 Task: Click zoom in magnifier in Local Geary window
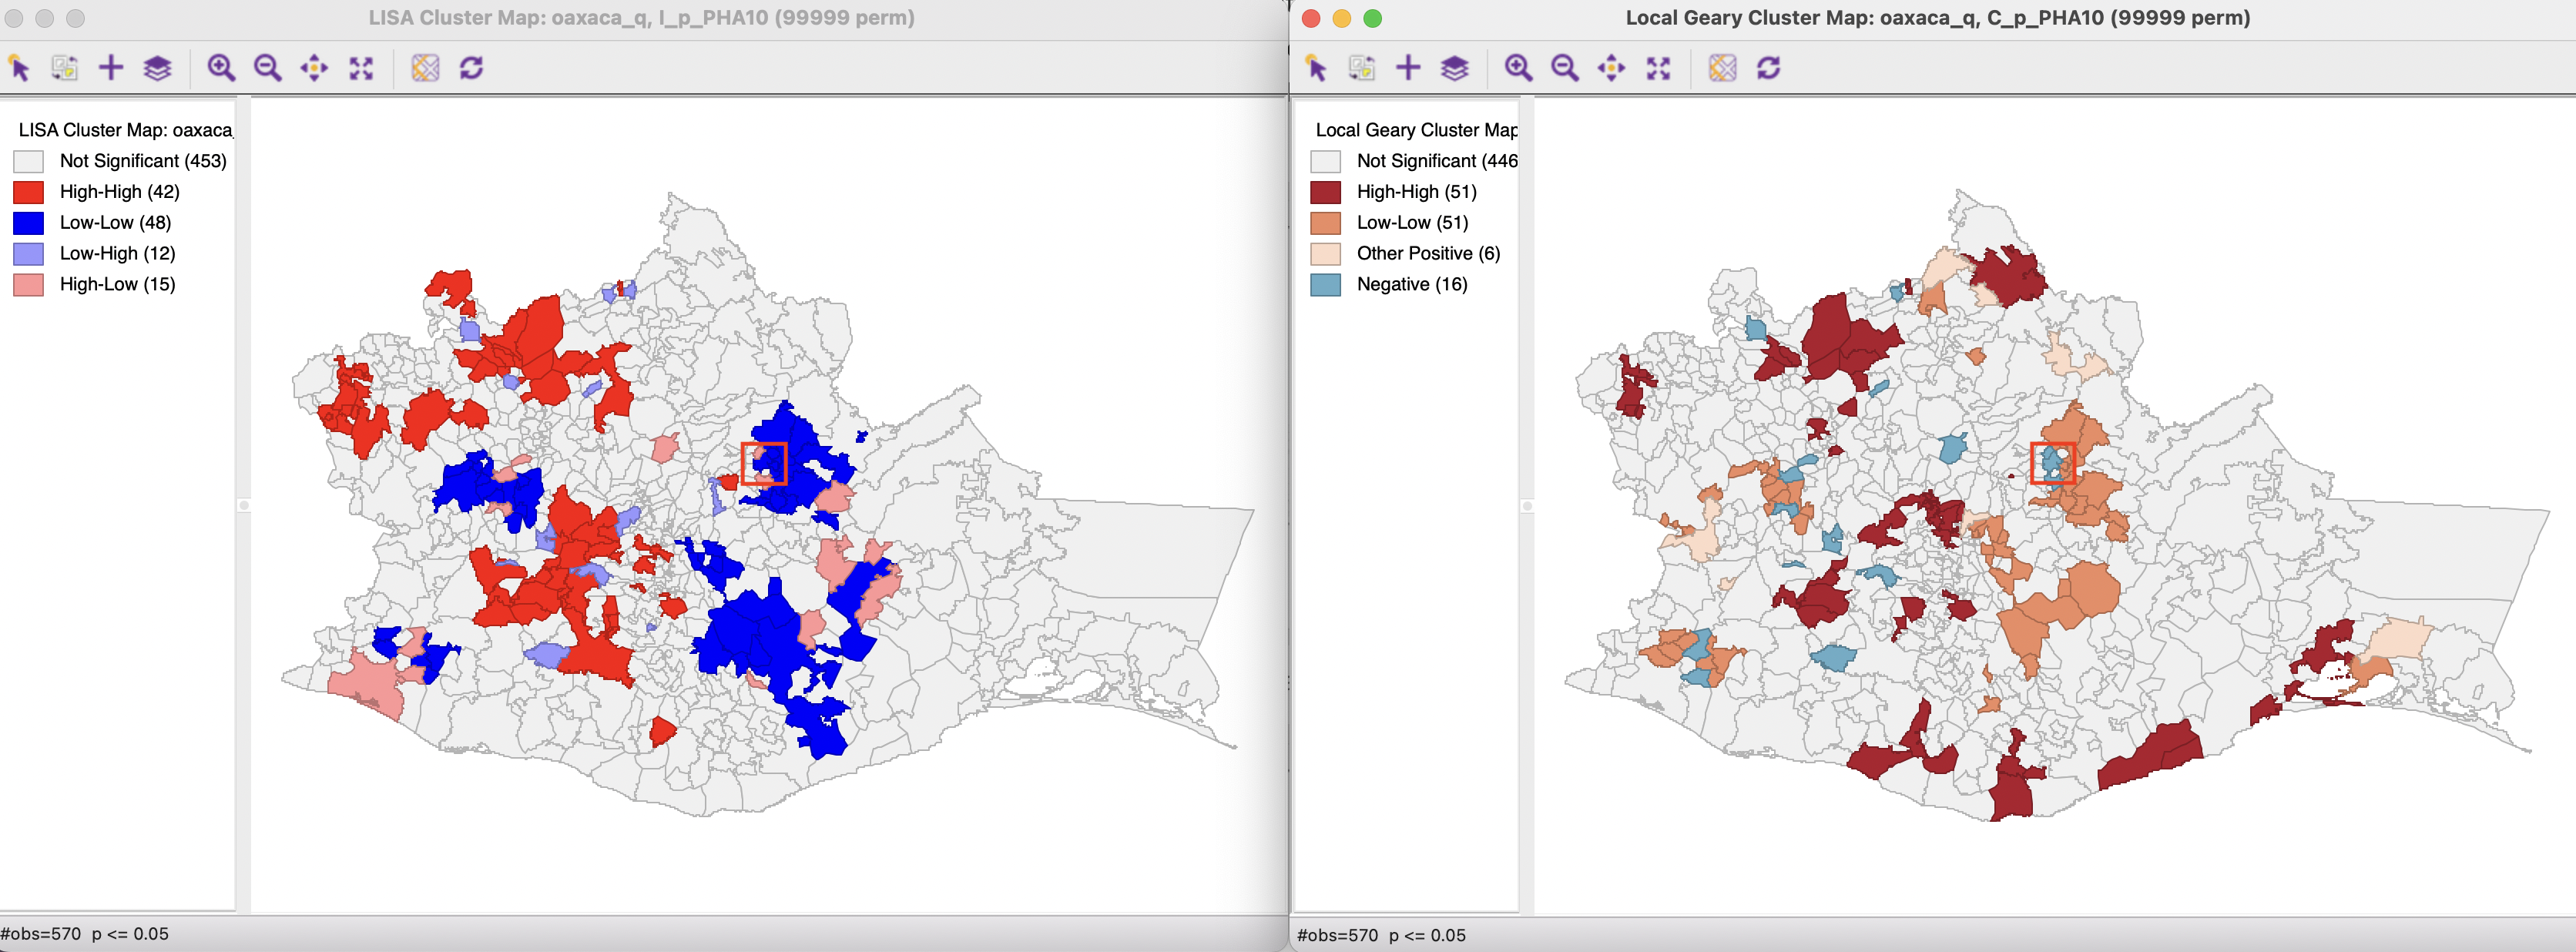coord(1518,68)
